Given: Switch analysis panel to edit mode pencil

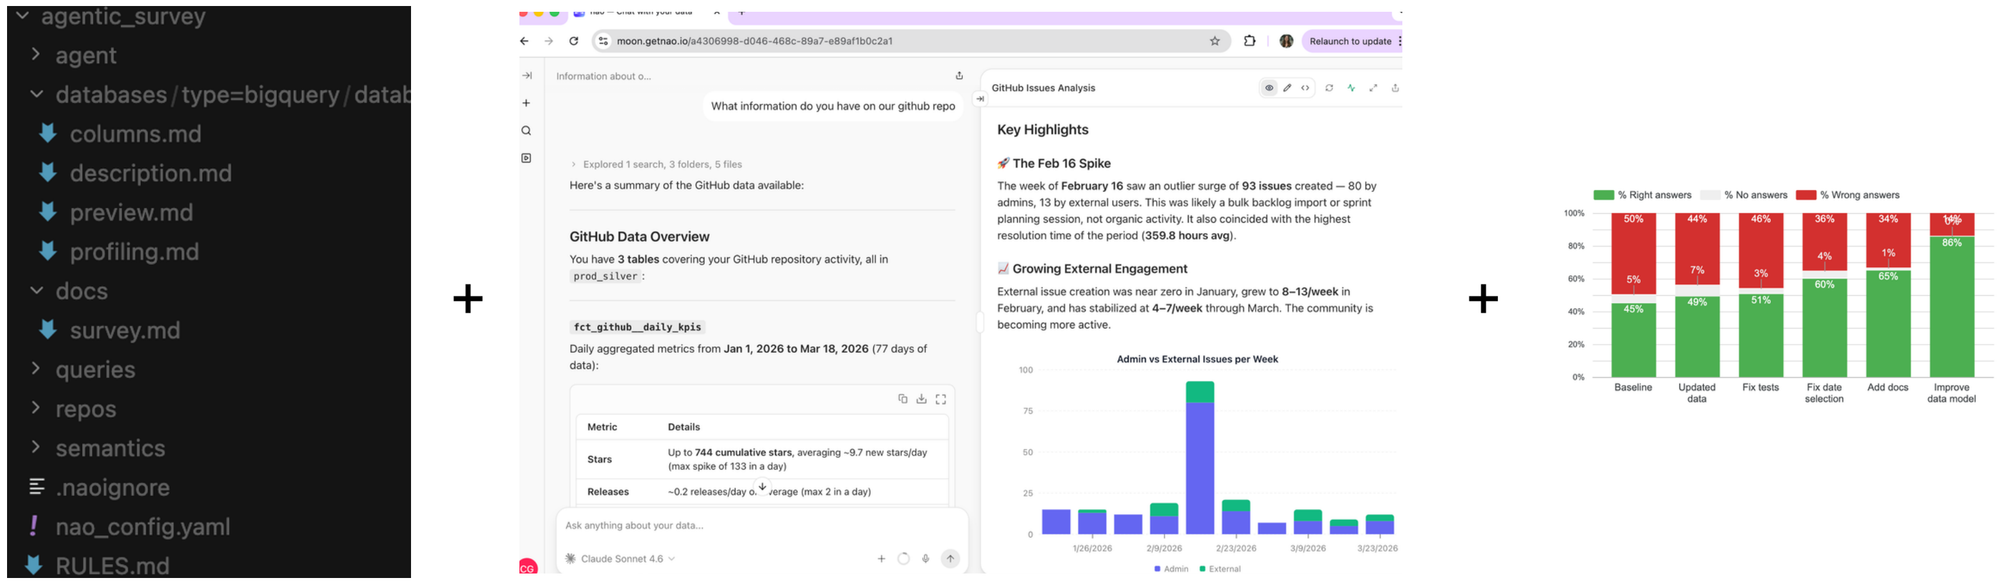Looking at the screenshot, I should click(1287, 88).
